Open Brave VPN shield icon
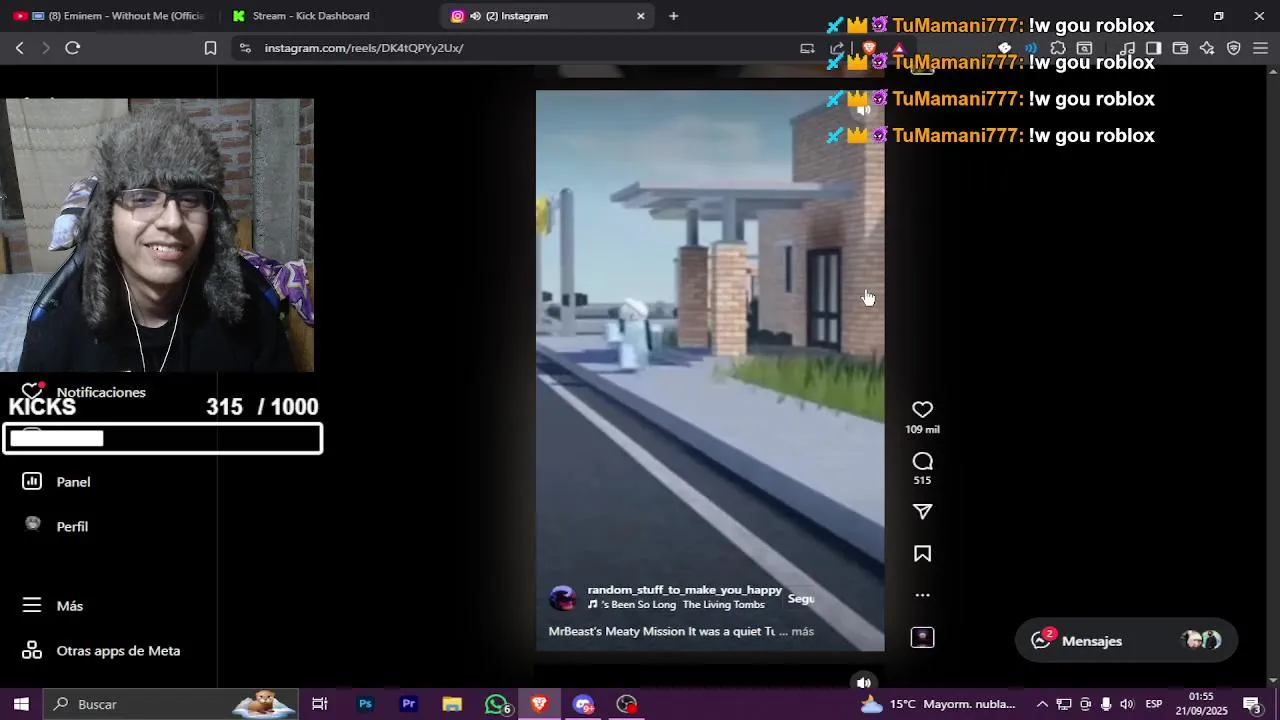This screenshot has width=1280, height=720. pos(1234,48)
